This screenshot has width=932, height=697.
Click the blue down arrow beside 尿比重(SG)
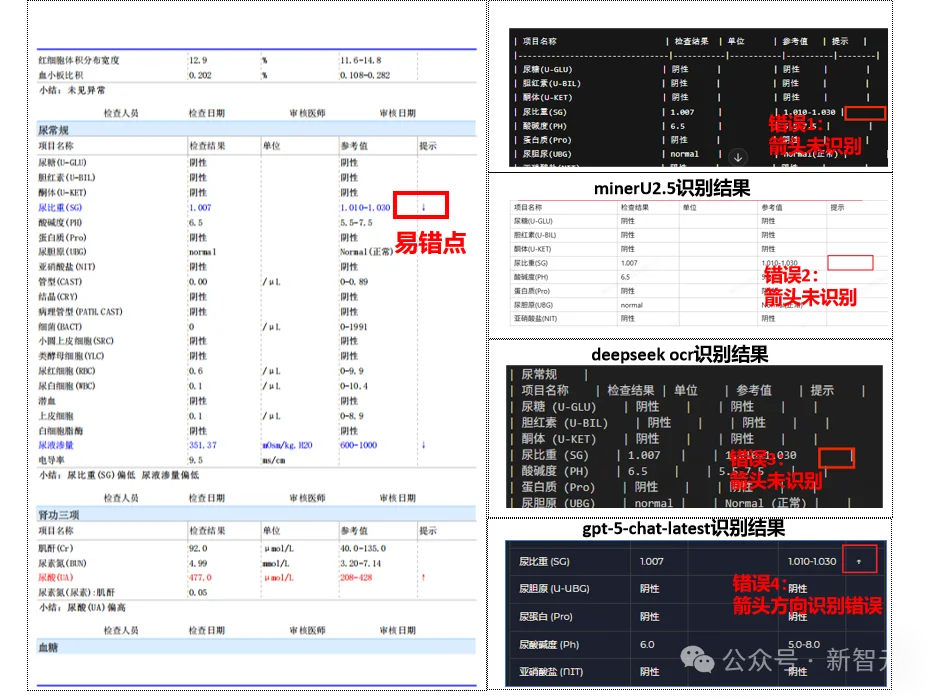point(423,207)
